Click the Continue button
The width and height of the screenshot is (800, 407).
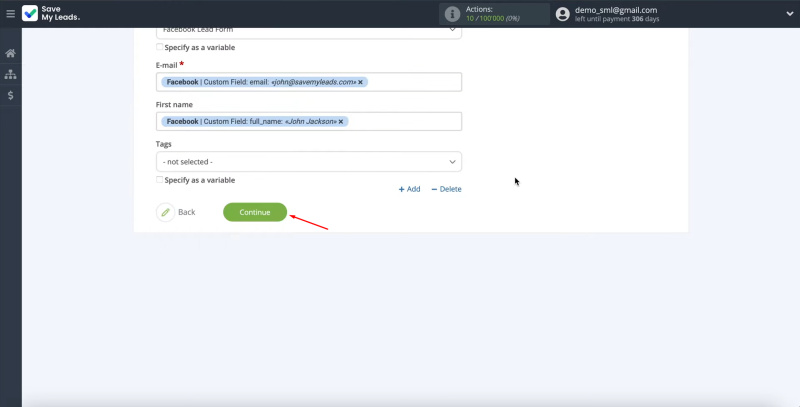click(255, 212)
